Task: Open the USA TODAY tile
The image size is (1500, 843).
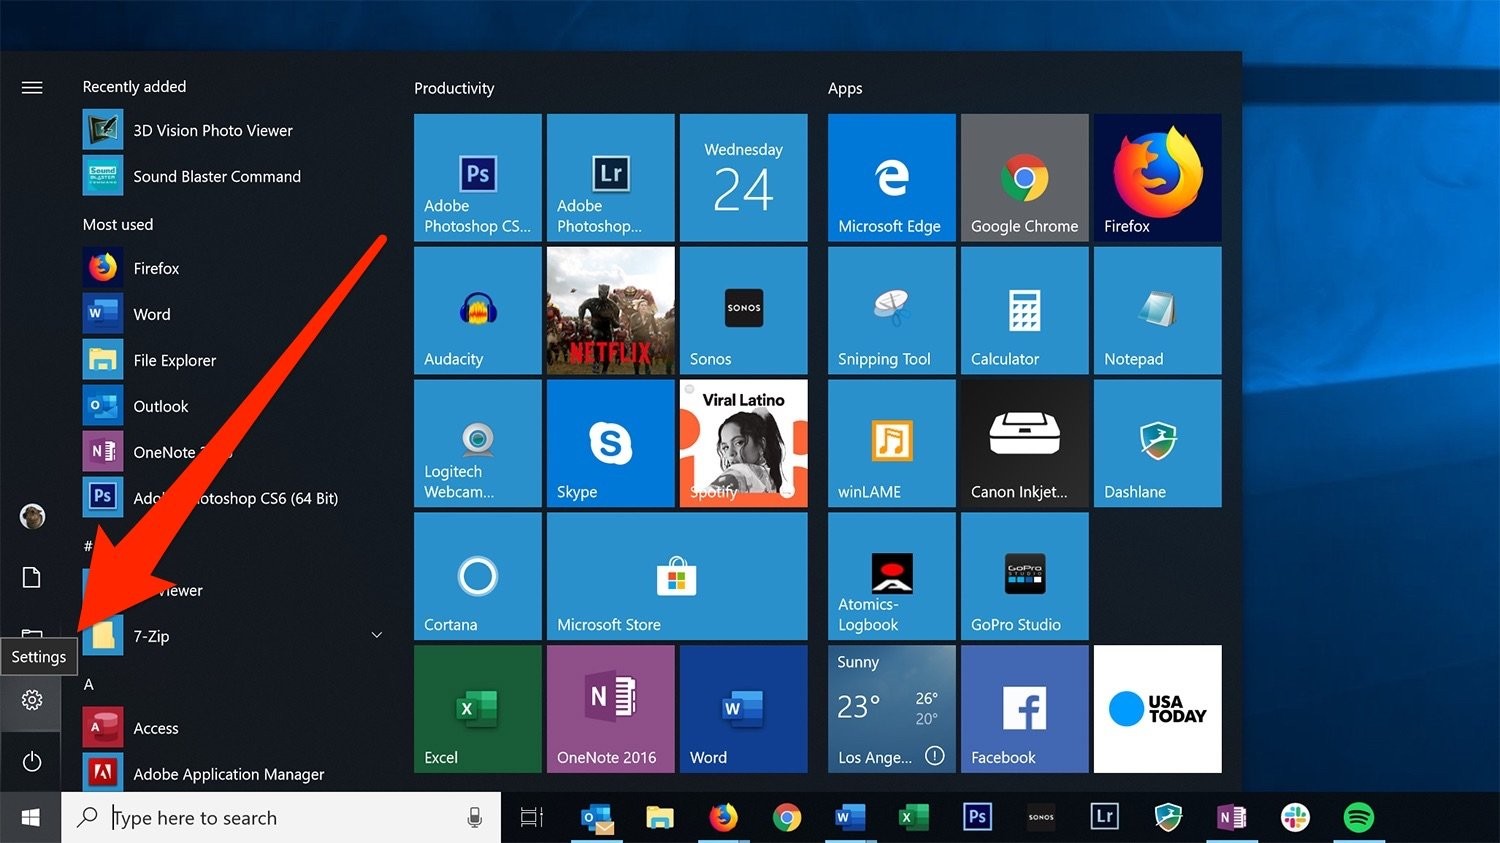Action: point(1158,709)
